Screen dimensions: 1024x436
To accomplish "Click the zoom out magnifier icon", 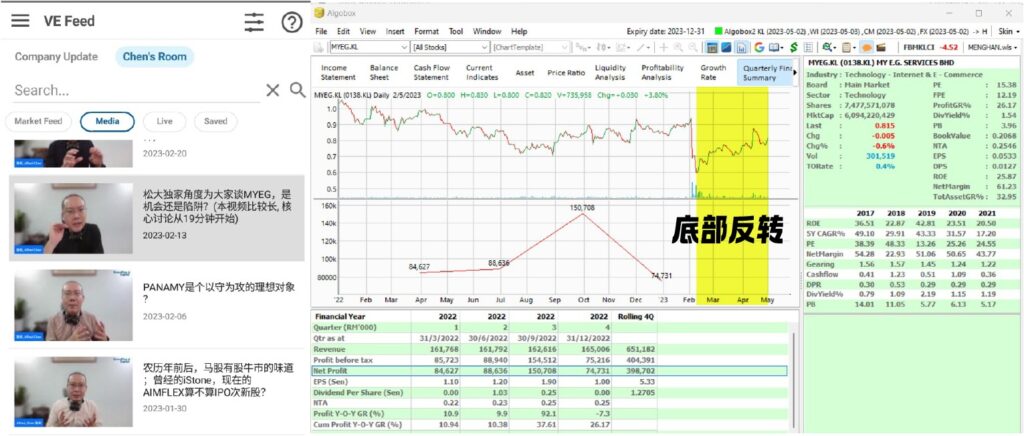I will (x=692, y=48).
